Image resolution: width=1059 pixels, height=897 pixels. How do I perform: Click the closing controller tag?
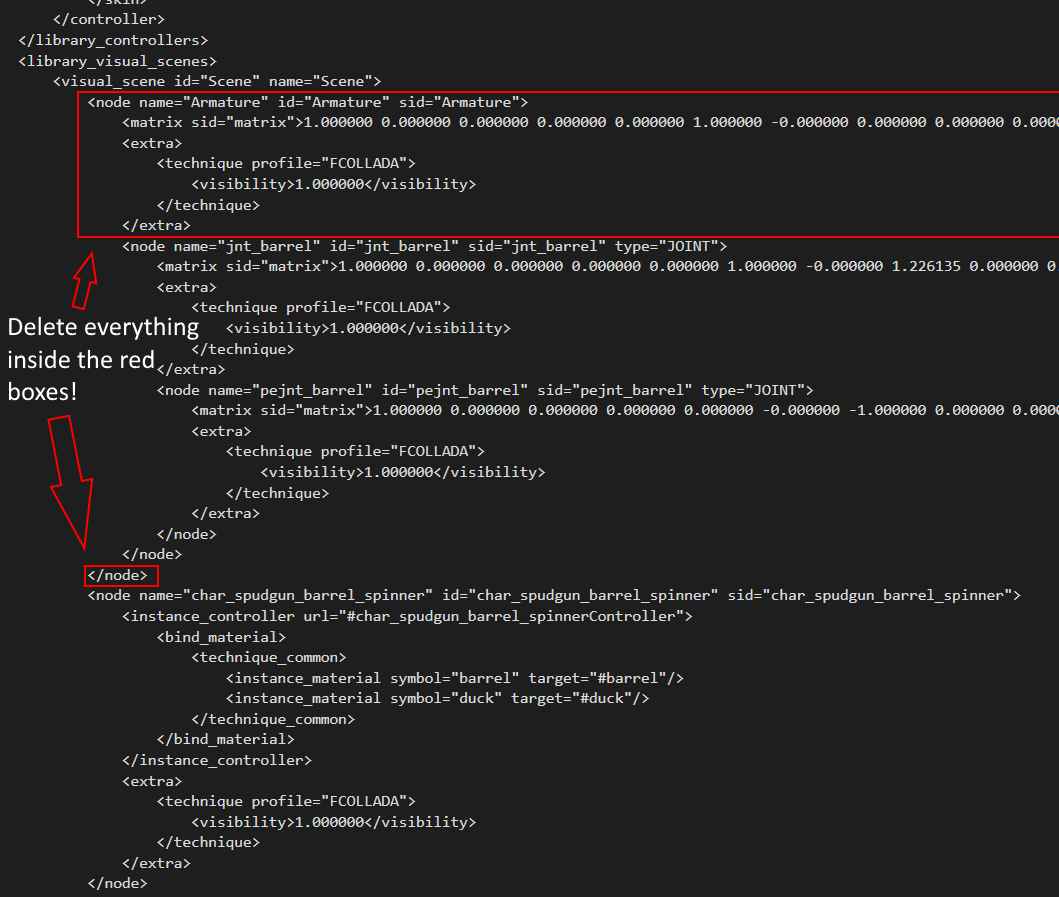pos(109,19)
